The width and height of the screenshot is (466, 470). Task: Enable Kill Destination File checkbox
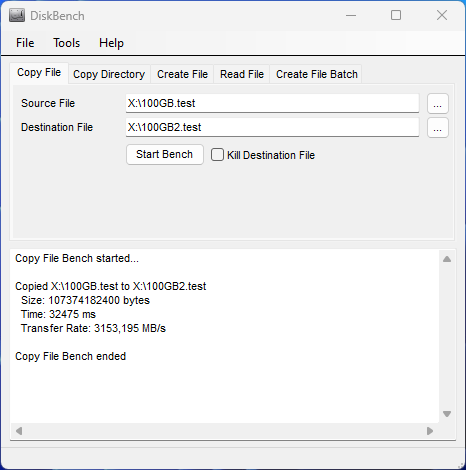(x=217, y=155)
